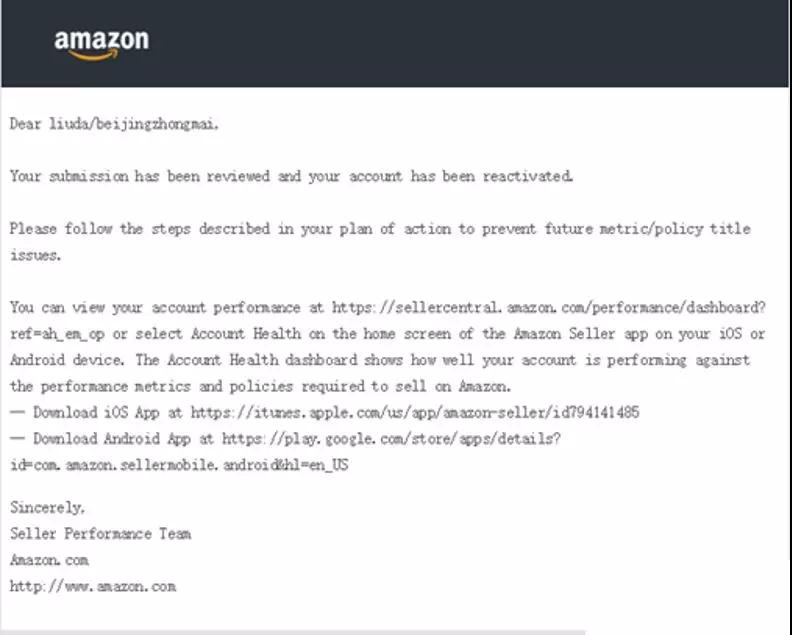792x635 pixels.
Task: Click the id=com.amazon.sellermobile.android link continuation
Action: point(179,465)
